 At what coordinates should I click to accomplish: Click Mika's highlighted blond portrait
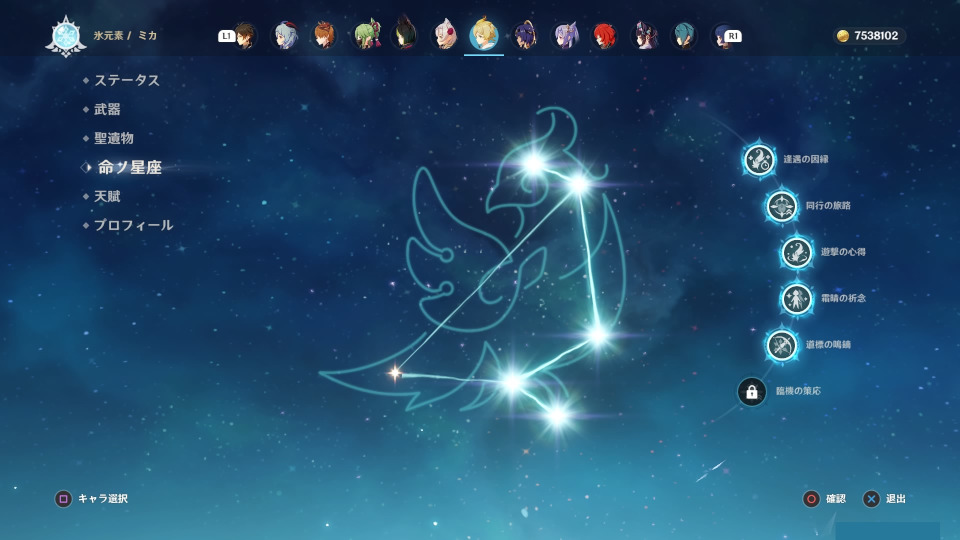484,34
